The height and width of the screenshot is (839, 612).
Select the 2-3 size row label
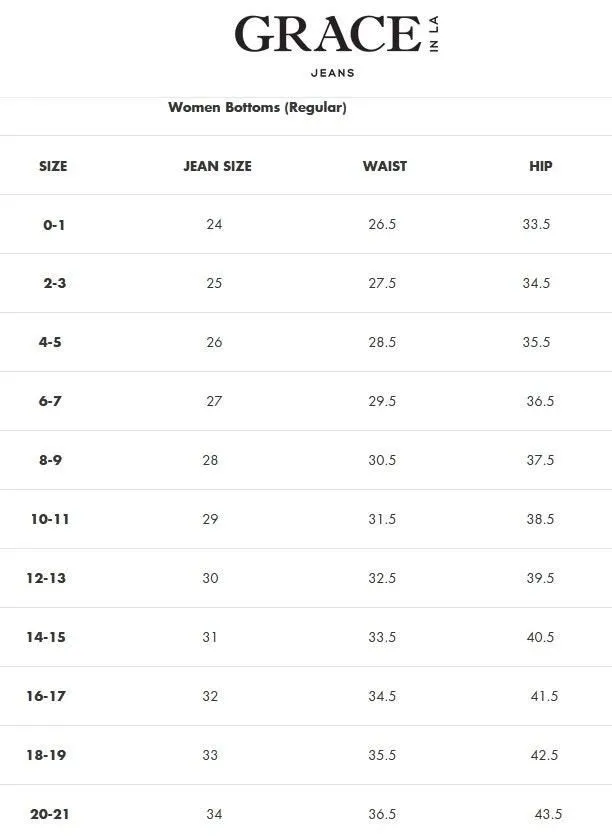[x=55, y=283]
